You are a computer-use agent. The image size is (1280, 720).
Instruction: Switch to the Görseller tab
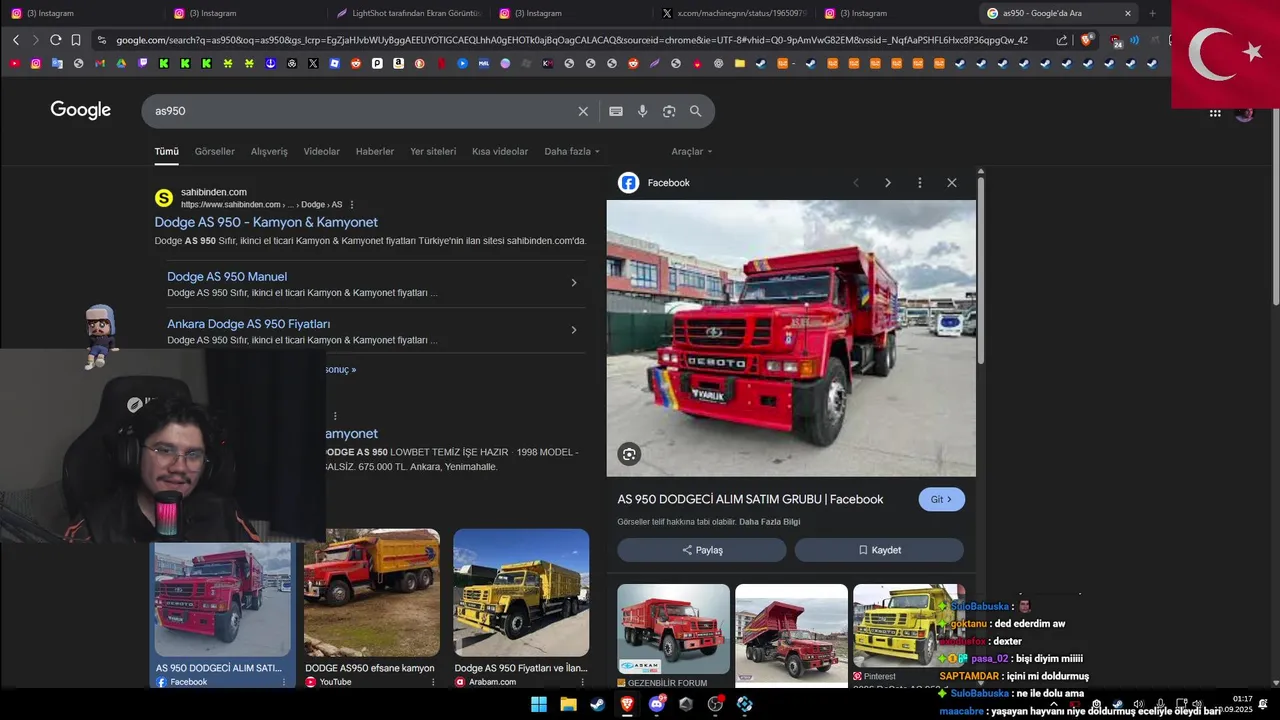tap(215, 152)
